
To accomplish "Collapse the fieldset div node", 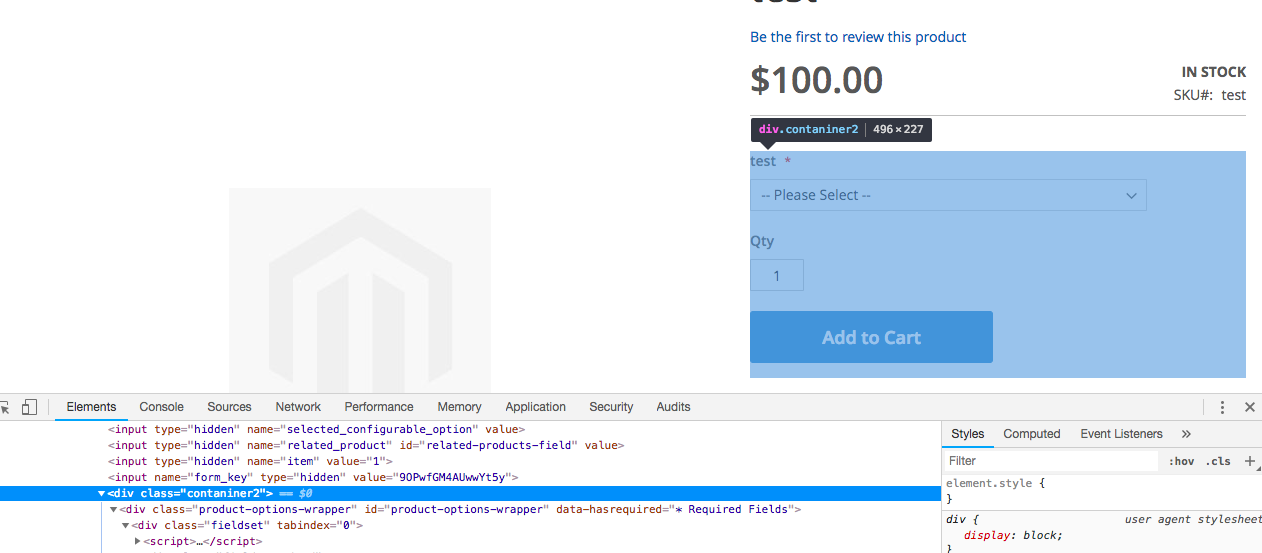I will [125, 525].
